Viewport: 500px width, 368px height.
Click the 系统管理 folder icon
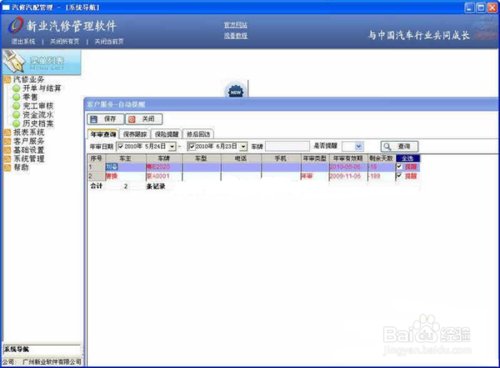8,159
